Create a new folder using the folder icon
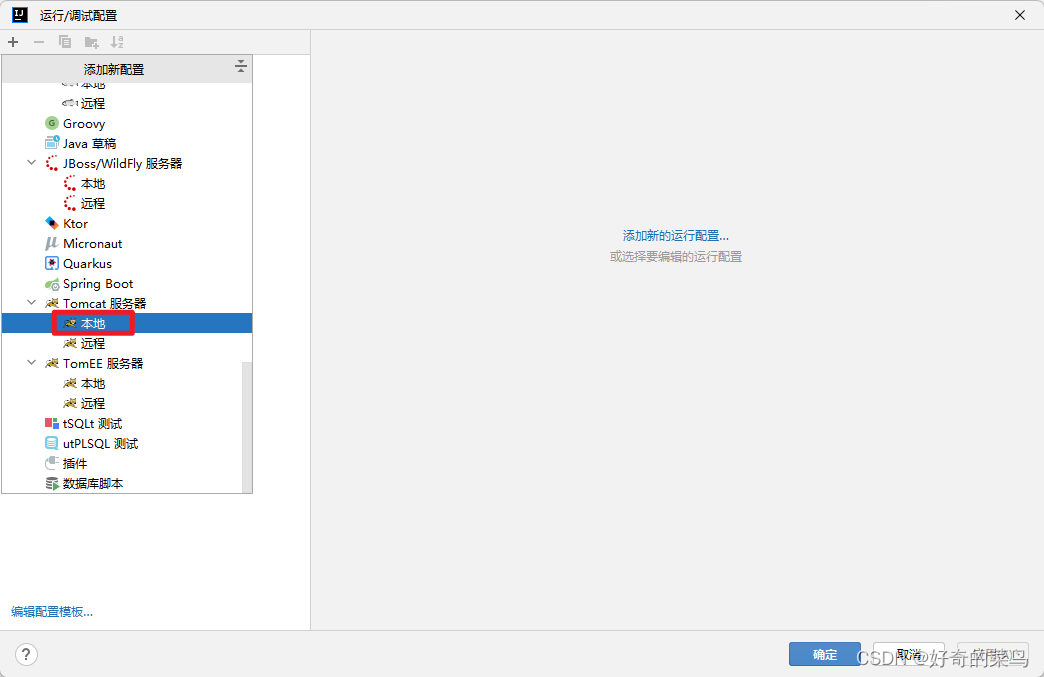Image resolution: width=1044 pixels, height=677 pixels. tap(91, 42)
